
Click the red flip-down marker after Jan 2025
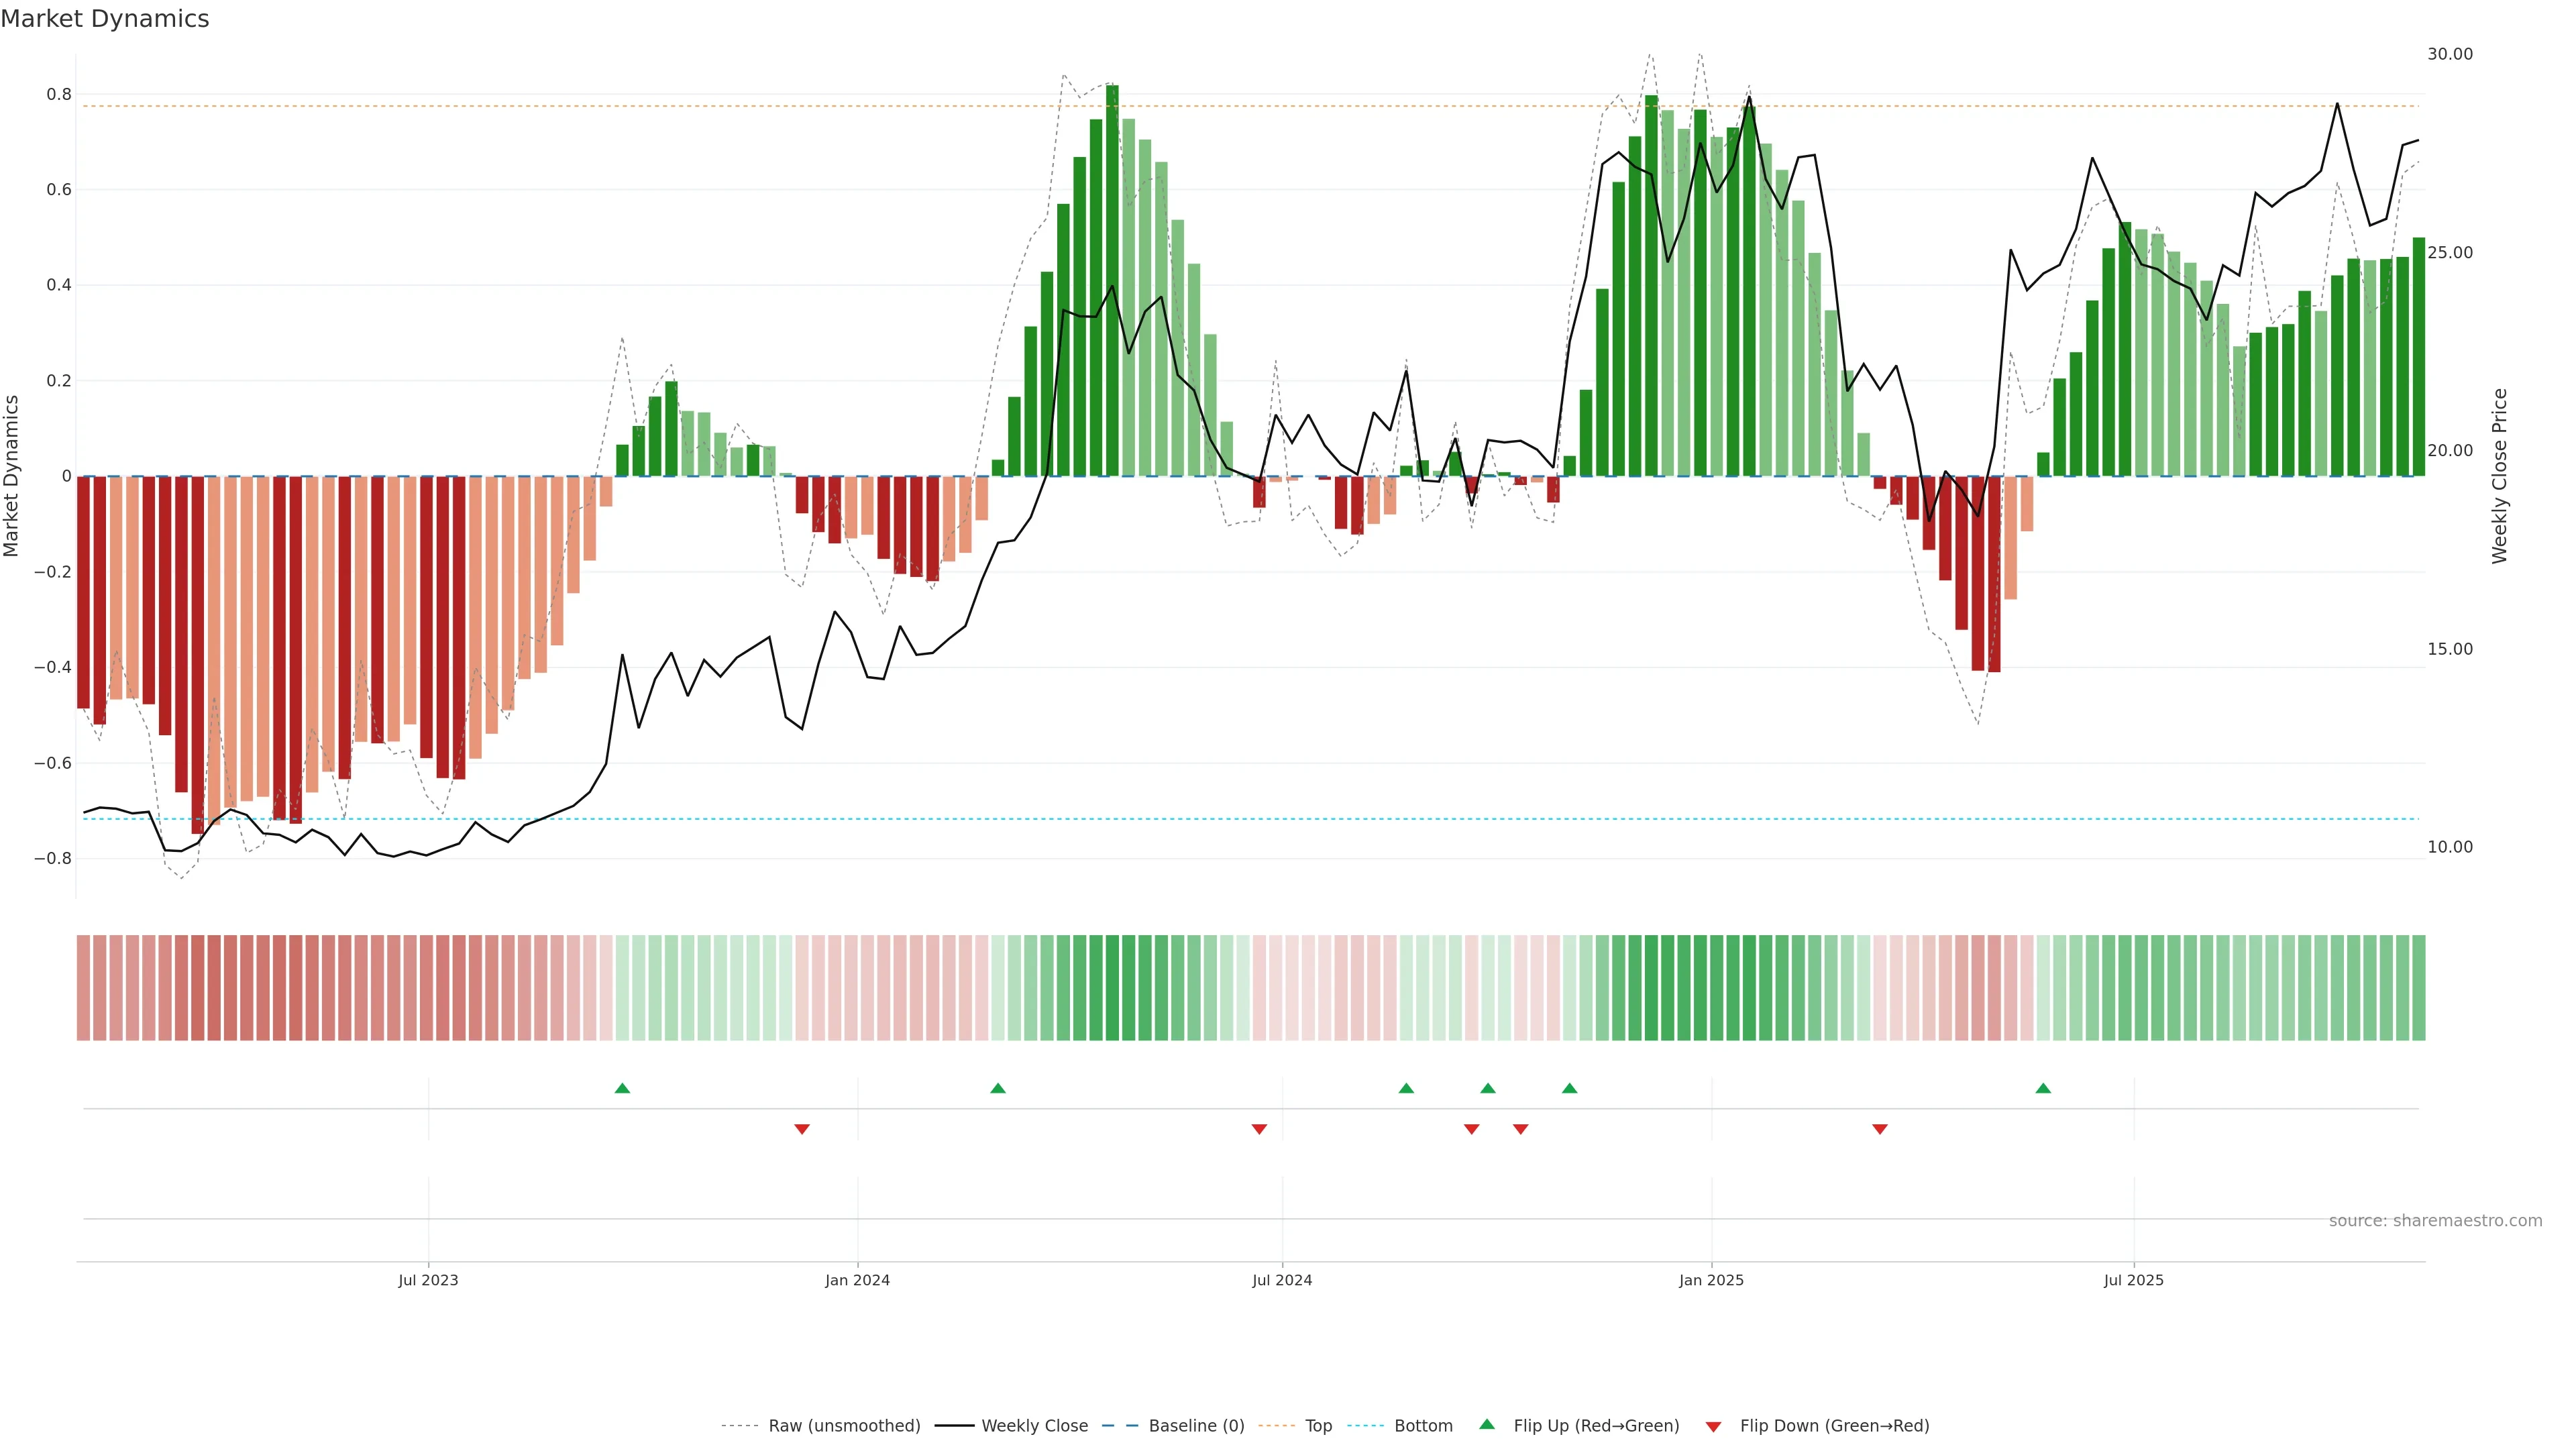1880,1129
